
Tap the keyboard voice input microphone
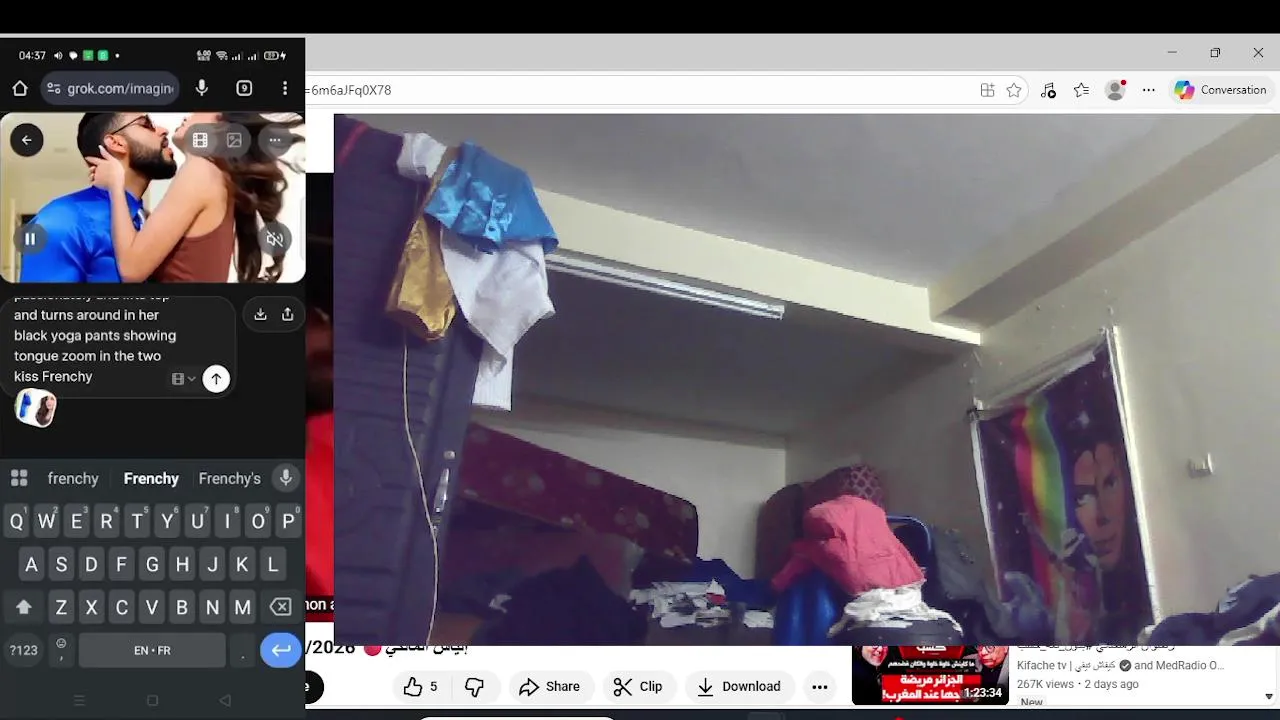pyautogui.click(x=286, y=478)
